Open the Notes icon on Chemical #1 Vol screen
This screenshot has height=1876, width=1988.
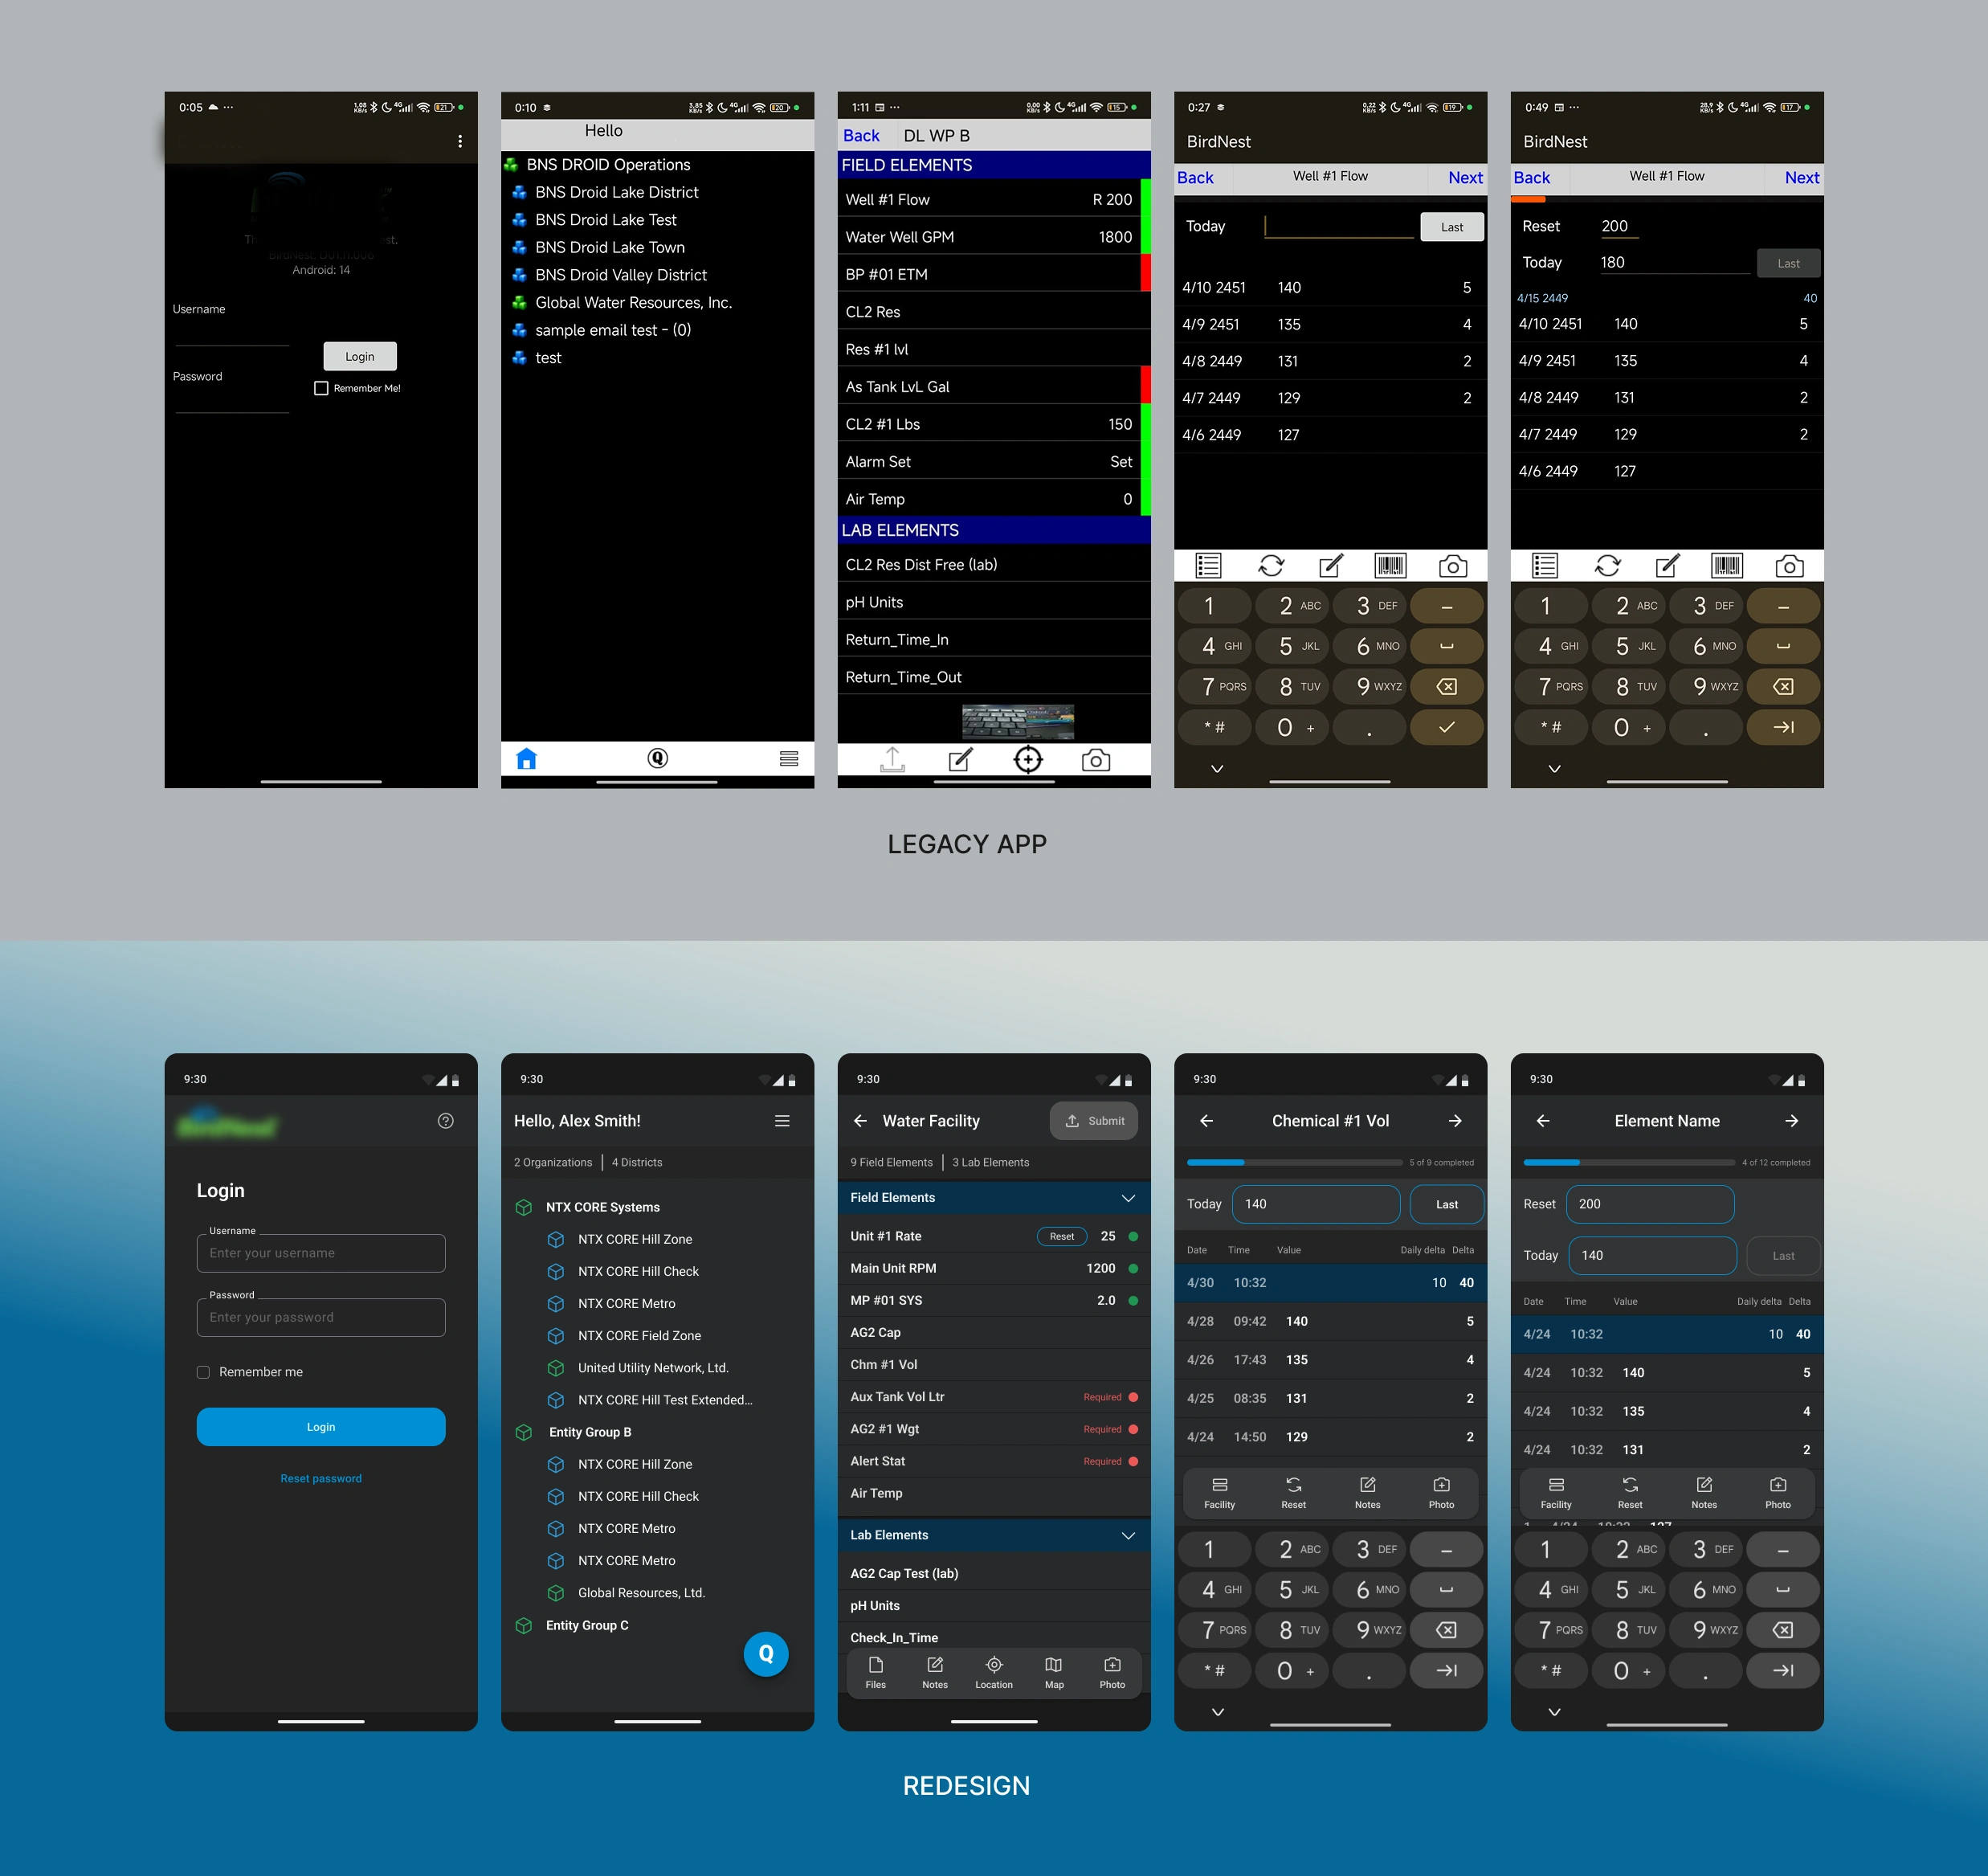pyautogui.click(x=1367, y=1492)
